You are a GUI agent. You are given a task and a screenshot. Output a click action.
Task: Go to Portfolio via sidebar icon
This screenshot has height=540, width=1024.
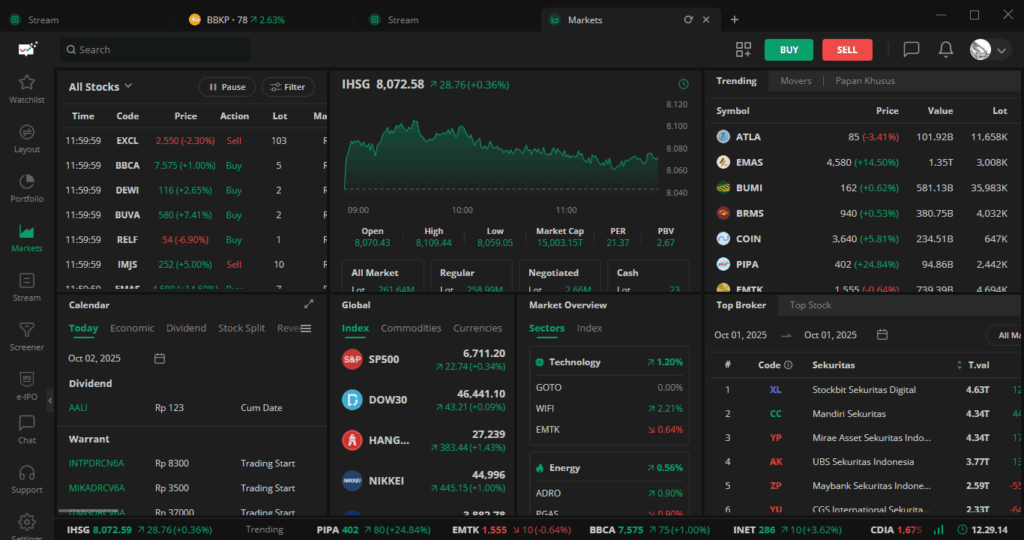(x=27, y=182)
